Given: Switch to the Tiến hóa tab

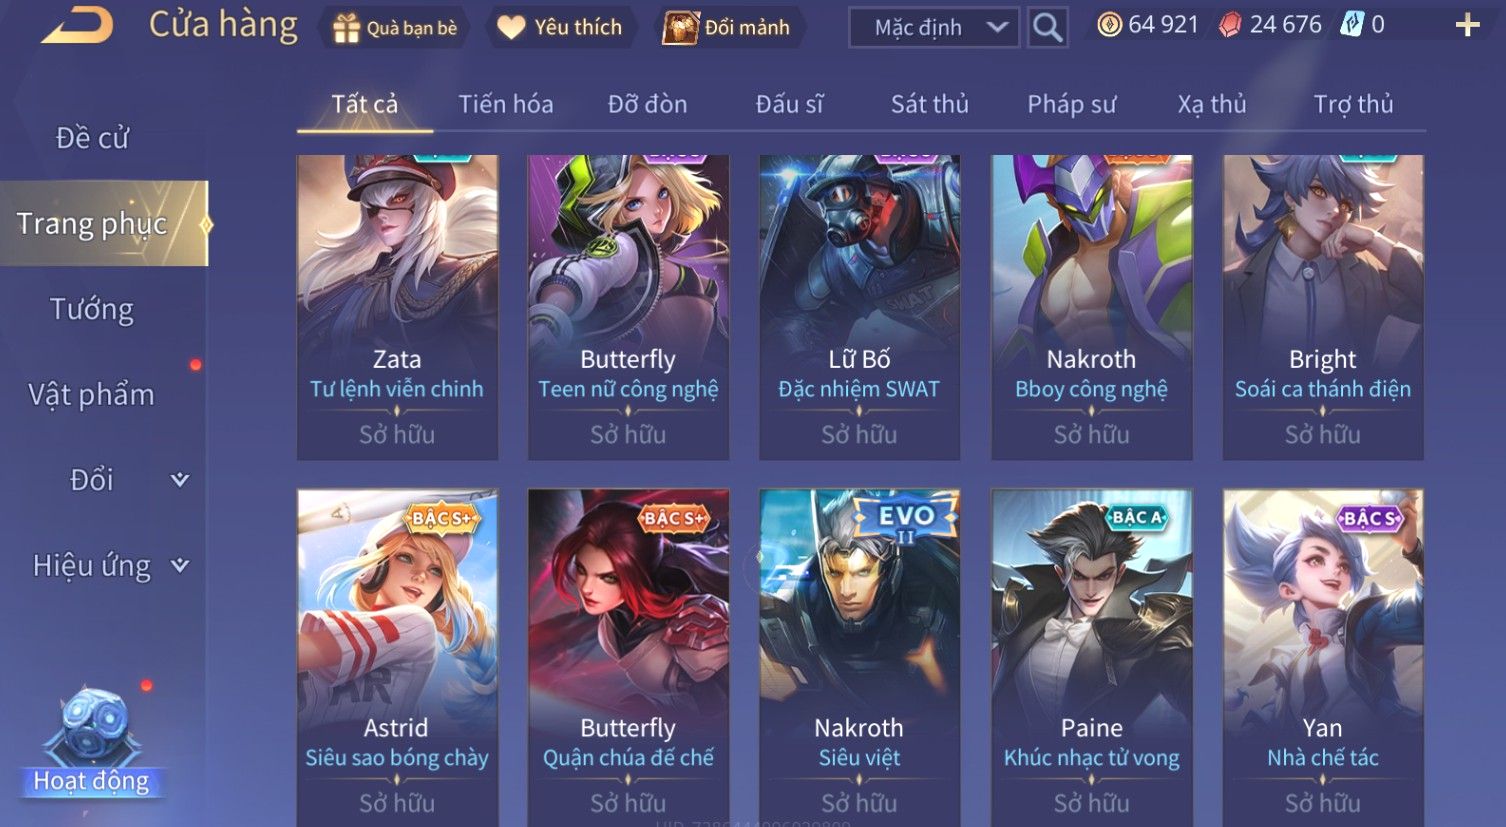Looking at the screenshot, I should click(x=505, y=104).
